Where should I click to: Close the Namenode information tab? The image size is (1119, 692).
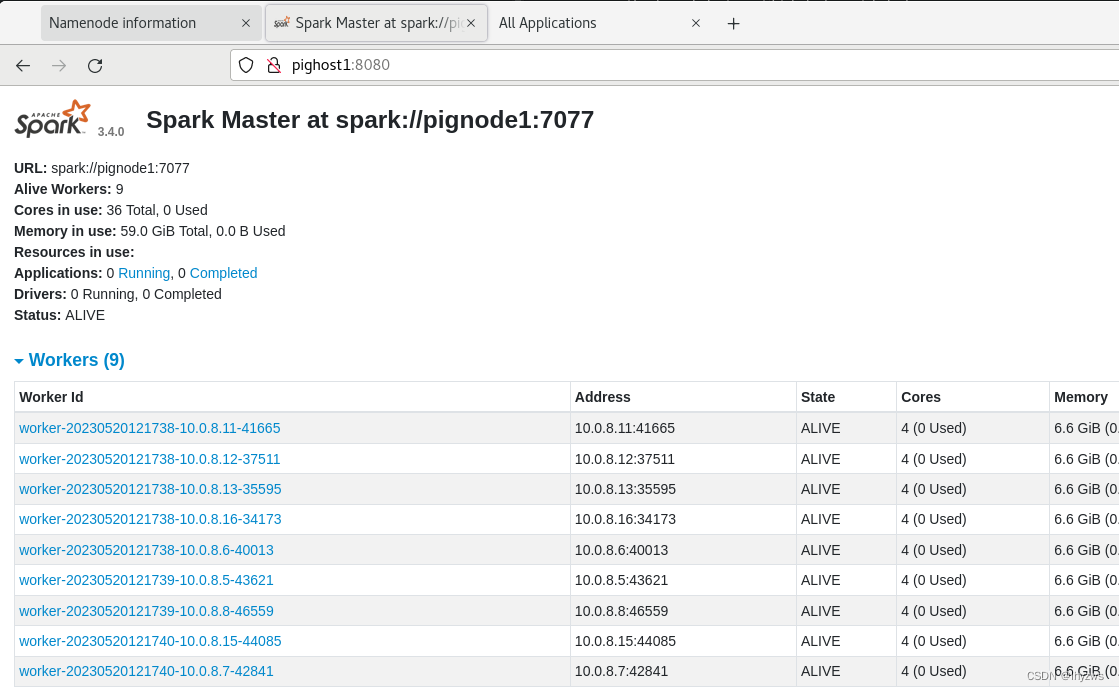point(245,24)
